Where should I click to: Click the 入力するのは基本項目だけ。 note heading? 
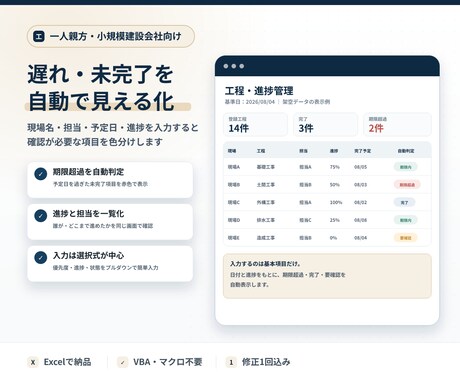tap(265, 264)
